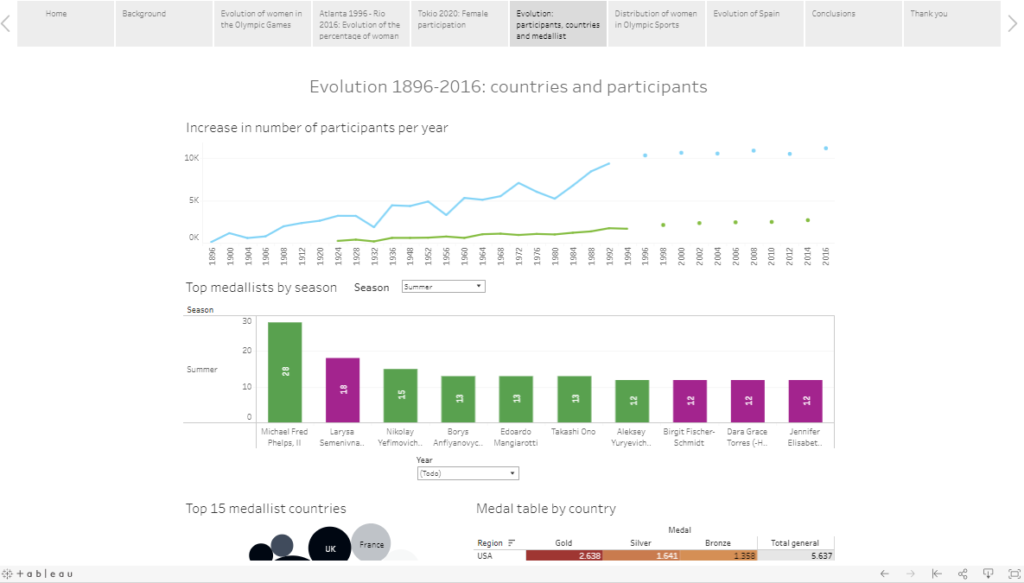Go to previous story point with left arrow

click(6, 24)
